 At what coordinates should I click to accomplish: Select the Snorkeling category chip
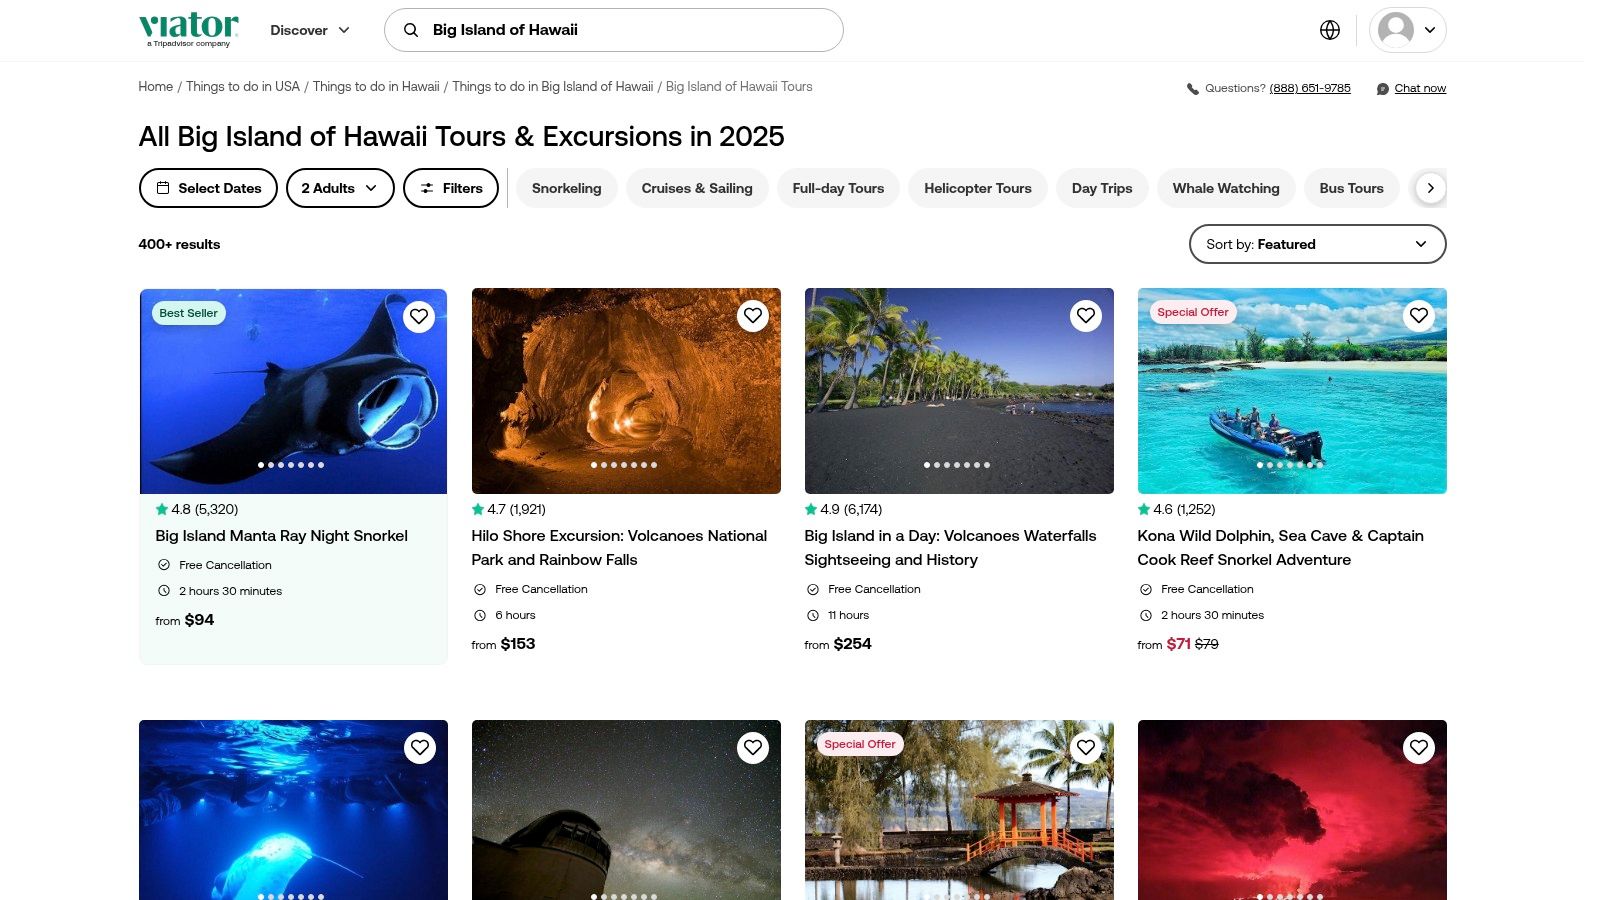click(566, 188)
